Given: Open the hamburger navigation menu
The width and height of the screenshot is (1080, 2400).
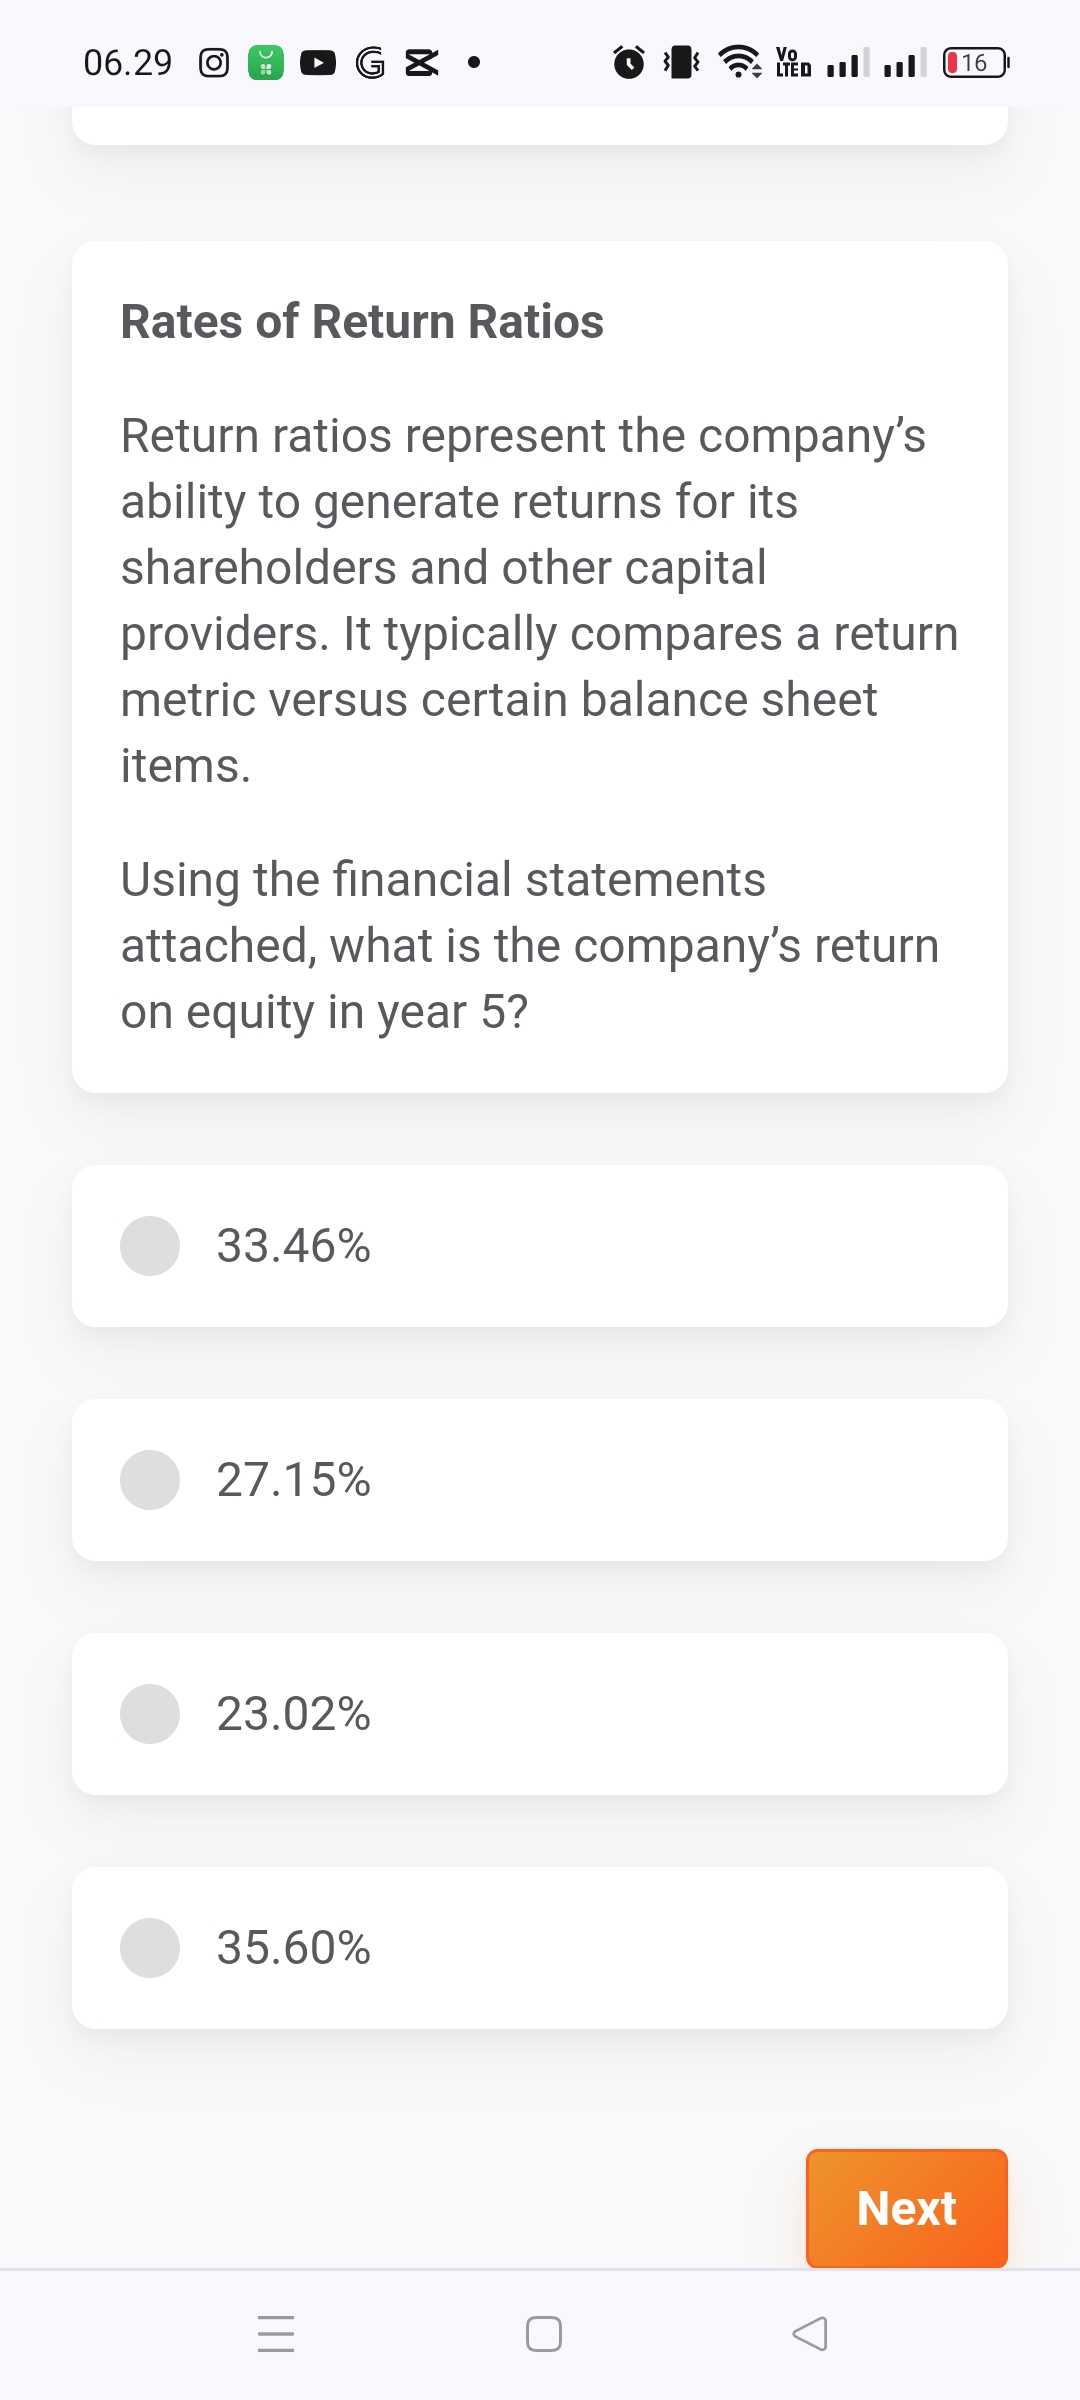Looking at the screenshot, I should [277, 2334].
